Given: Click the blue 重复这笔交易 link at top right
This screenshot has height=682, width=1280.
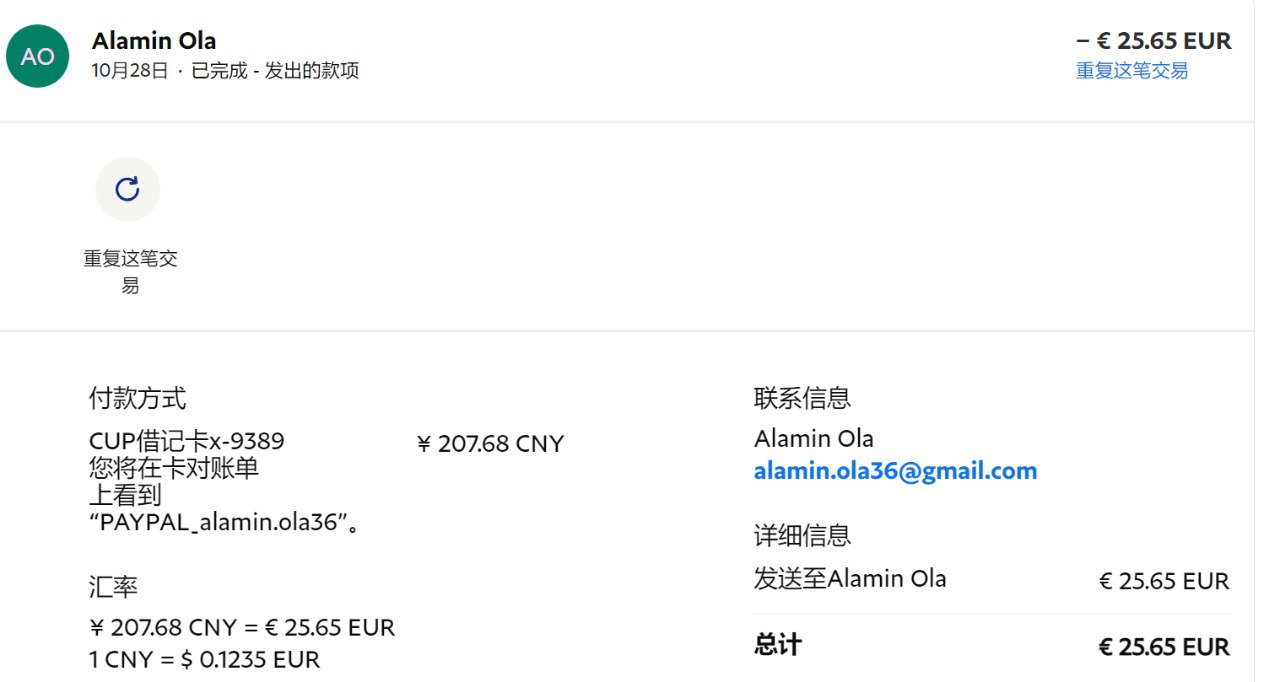Looking at the screenshot, I should coord(1131,71).
